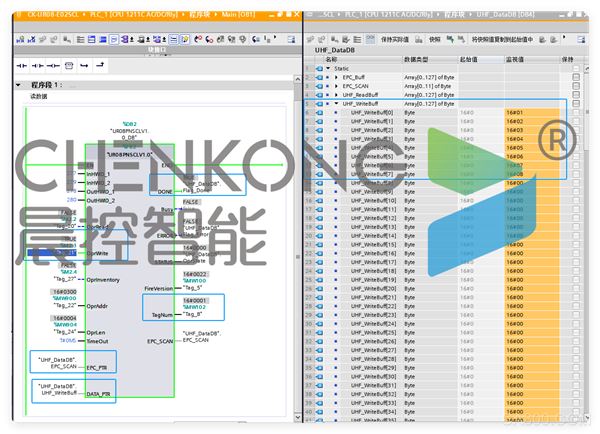This screenshot has width=600, height=434.
Task: Click the load start values icon after 将快照值复制到起始值中
Action: click(543, 39)
